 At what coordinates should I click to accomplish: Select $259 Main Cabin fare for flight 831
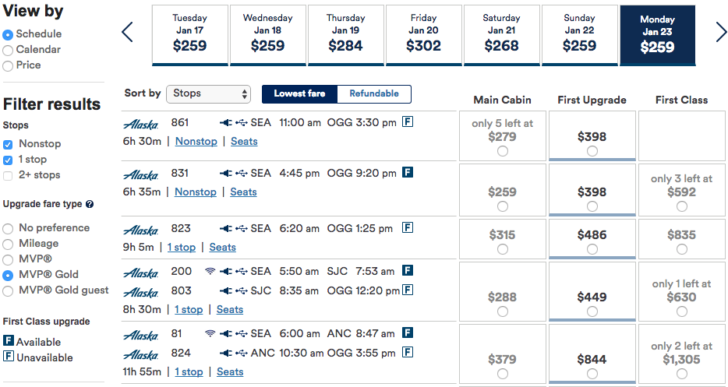pos(502,206)
